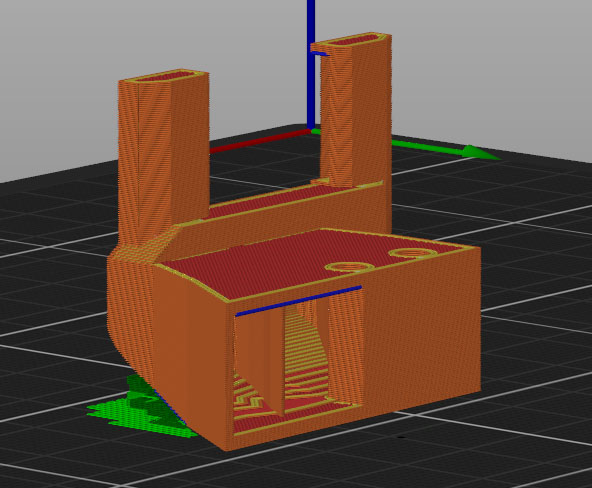Screen dimensions: 592x488
Task: Click the green support material at the base
Action: coord(142,409)
